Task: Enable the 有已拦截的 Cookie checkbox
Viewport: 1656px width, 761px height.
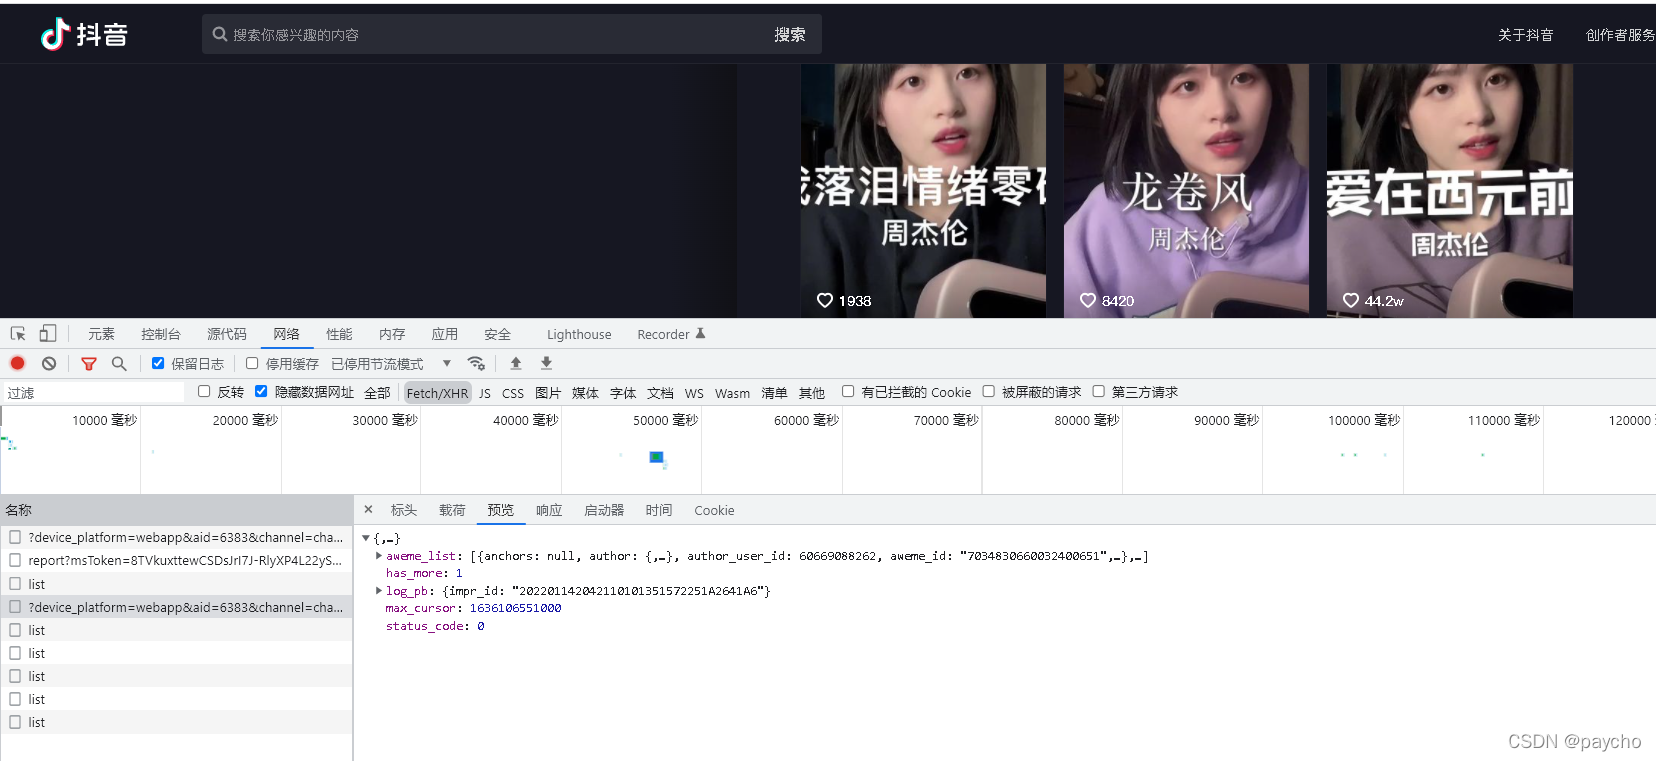Action: click(848, 391)
